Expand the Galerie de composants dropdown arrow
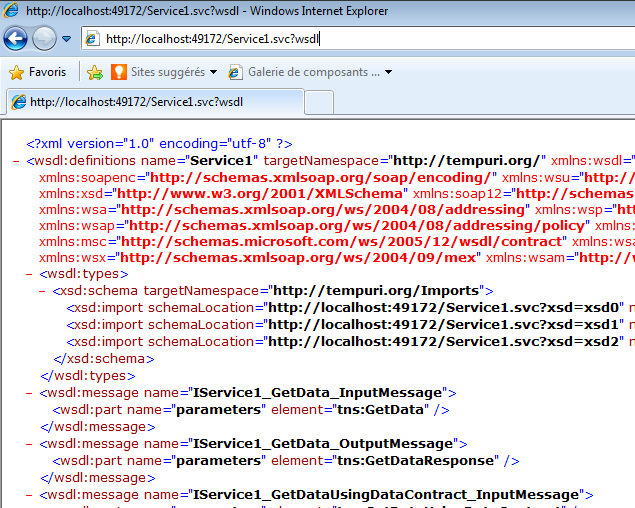 (x=388, y=72)
